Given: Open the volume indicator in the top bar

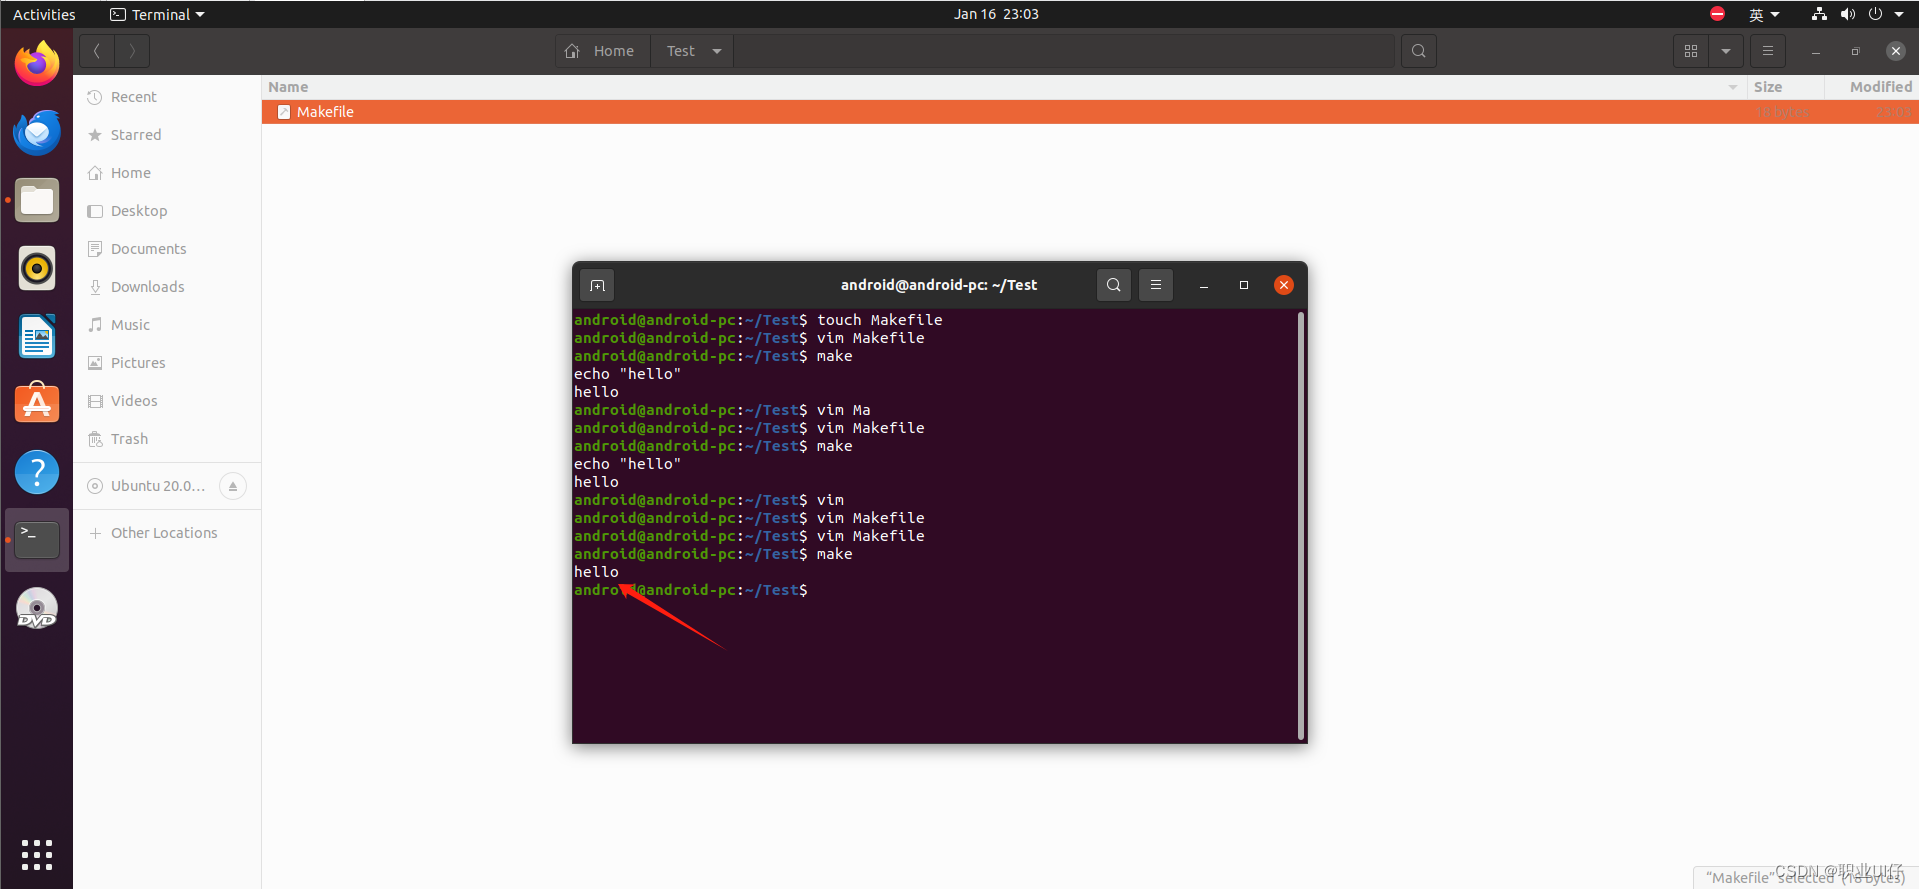Looking at the screenshot, I should pos(1847,14).
